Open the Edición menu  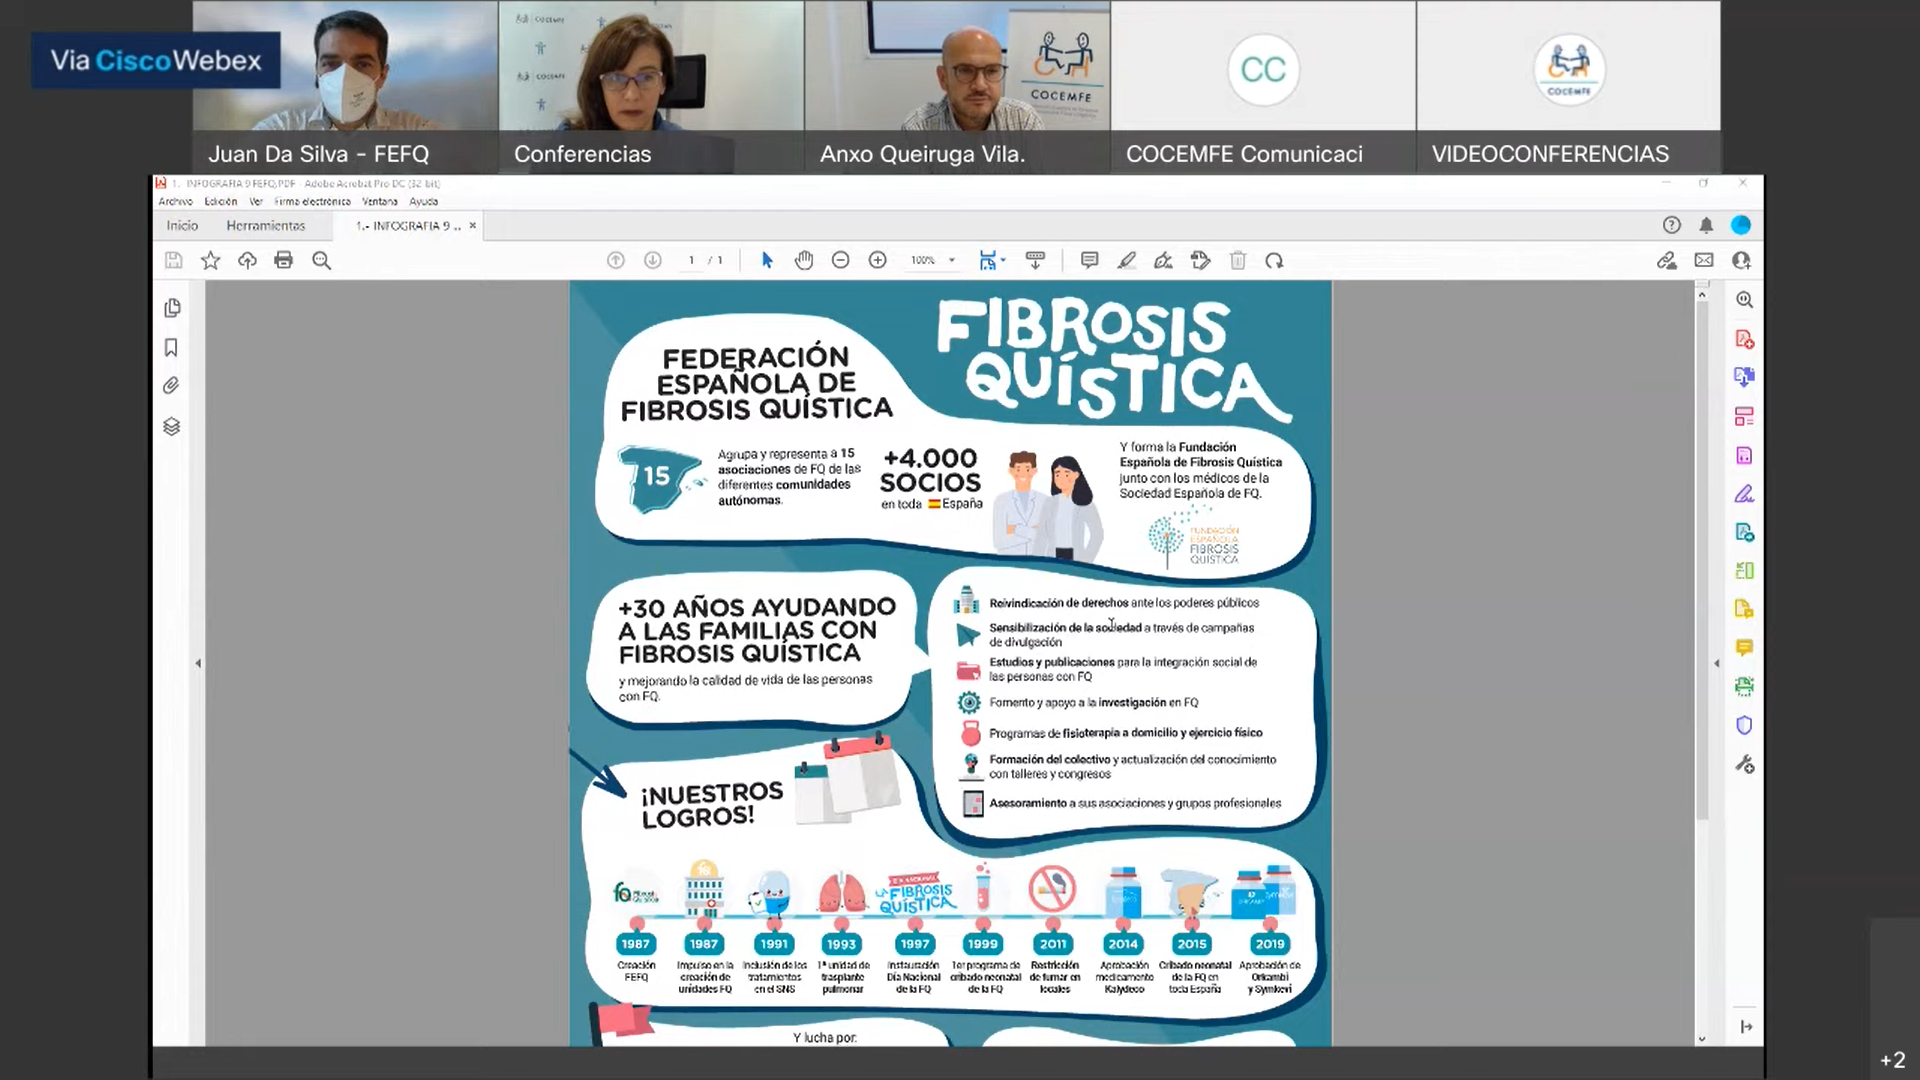click(x=221, y=201)
